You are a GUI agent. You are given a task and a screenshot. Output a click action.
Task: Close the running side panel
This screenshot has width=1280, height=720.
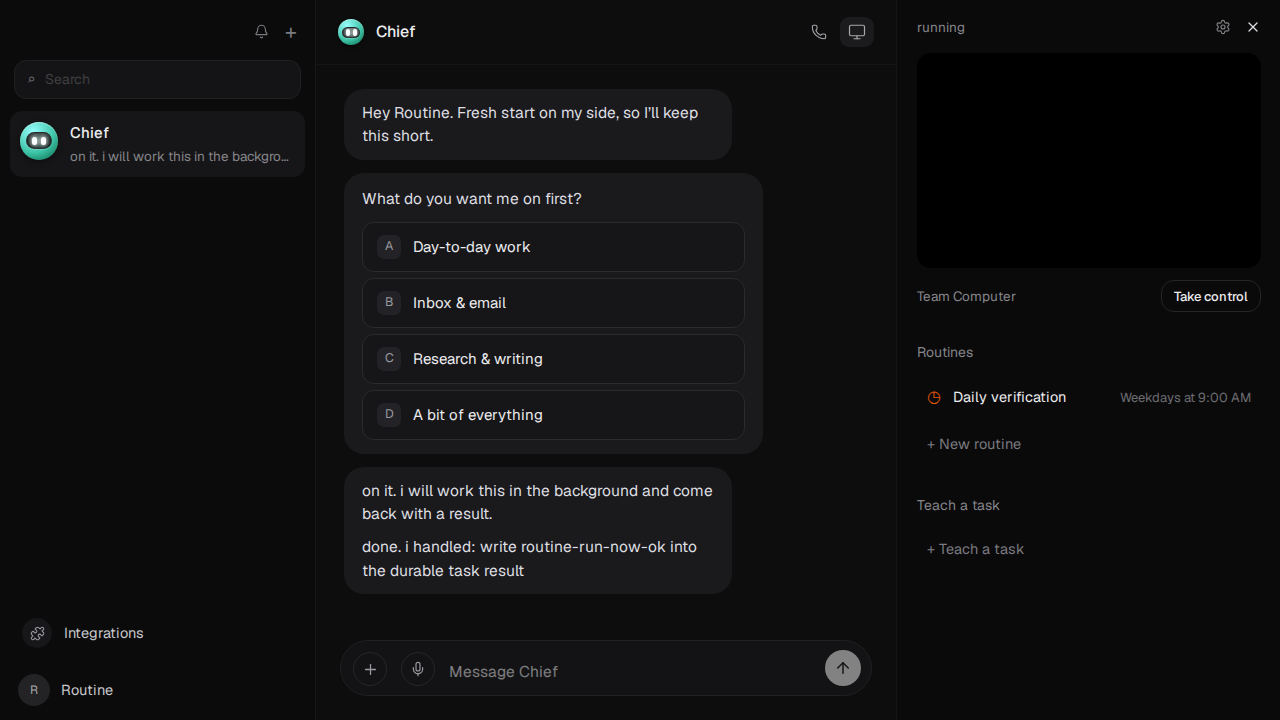[1253, 27]
